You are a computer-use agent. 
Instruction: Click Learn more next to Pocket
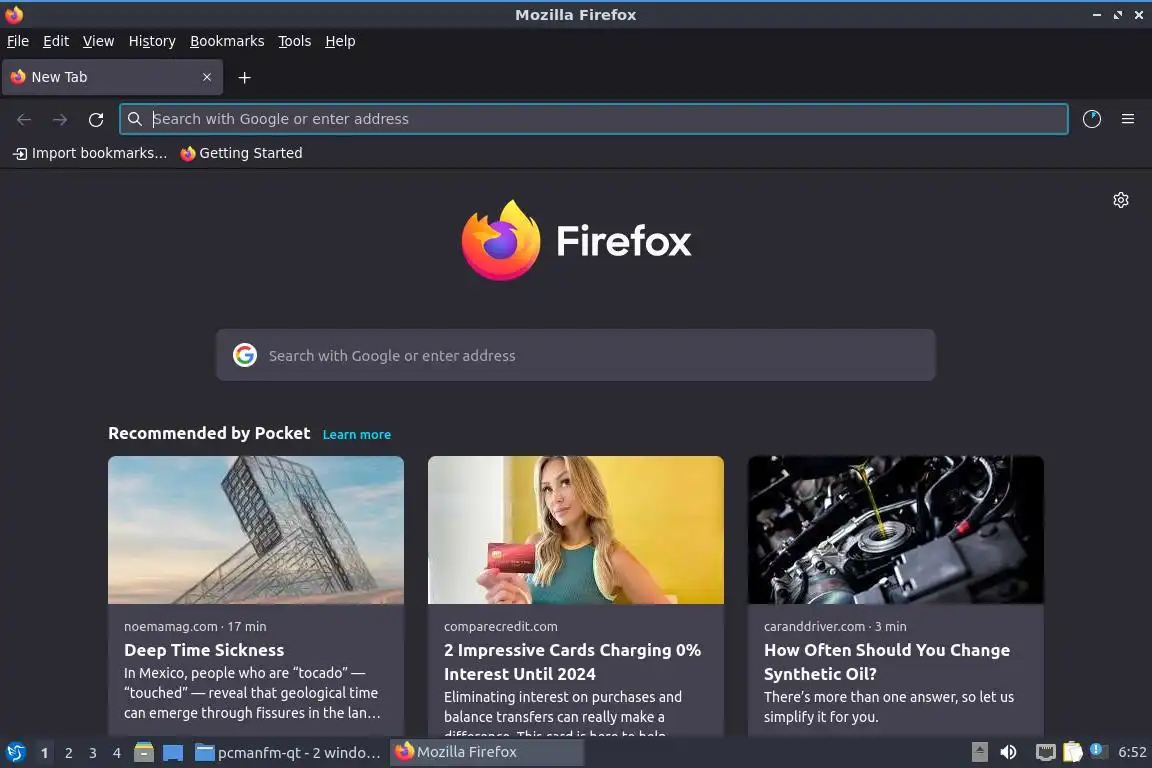356,434
